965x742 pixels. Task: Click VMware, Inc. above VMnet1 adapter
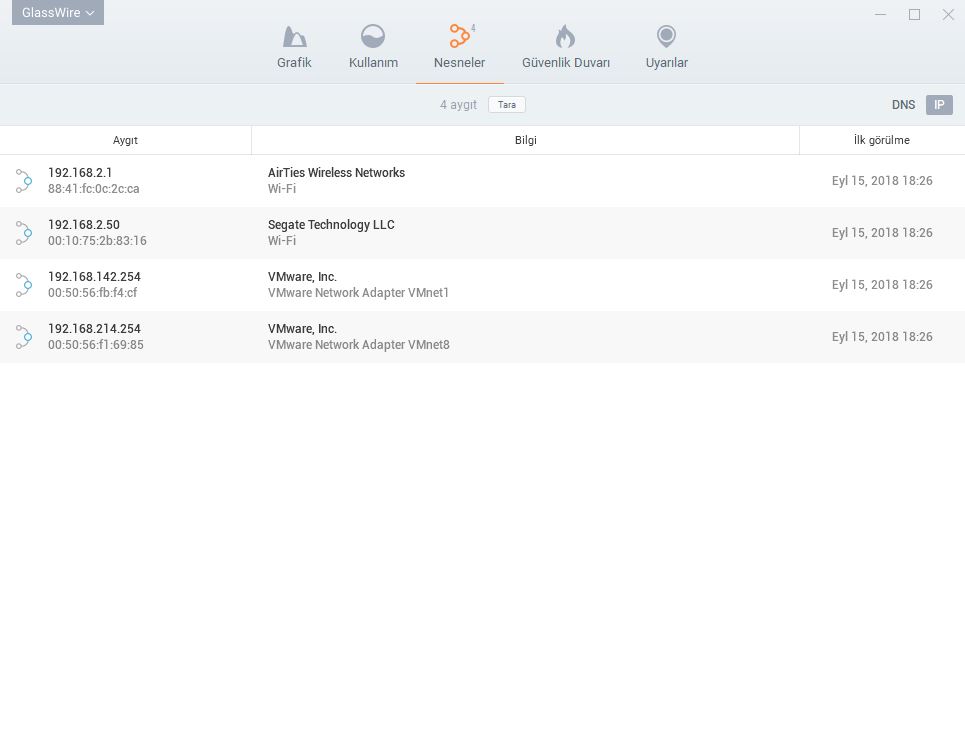pos(302,277)
